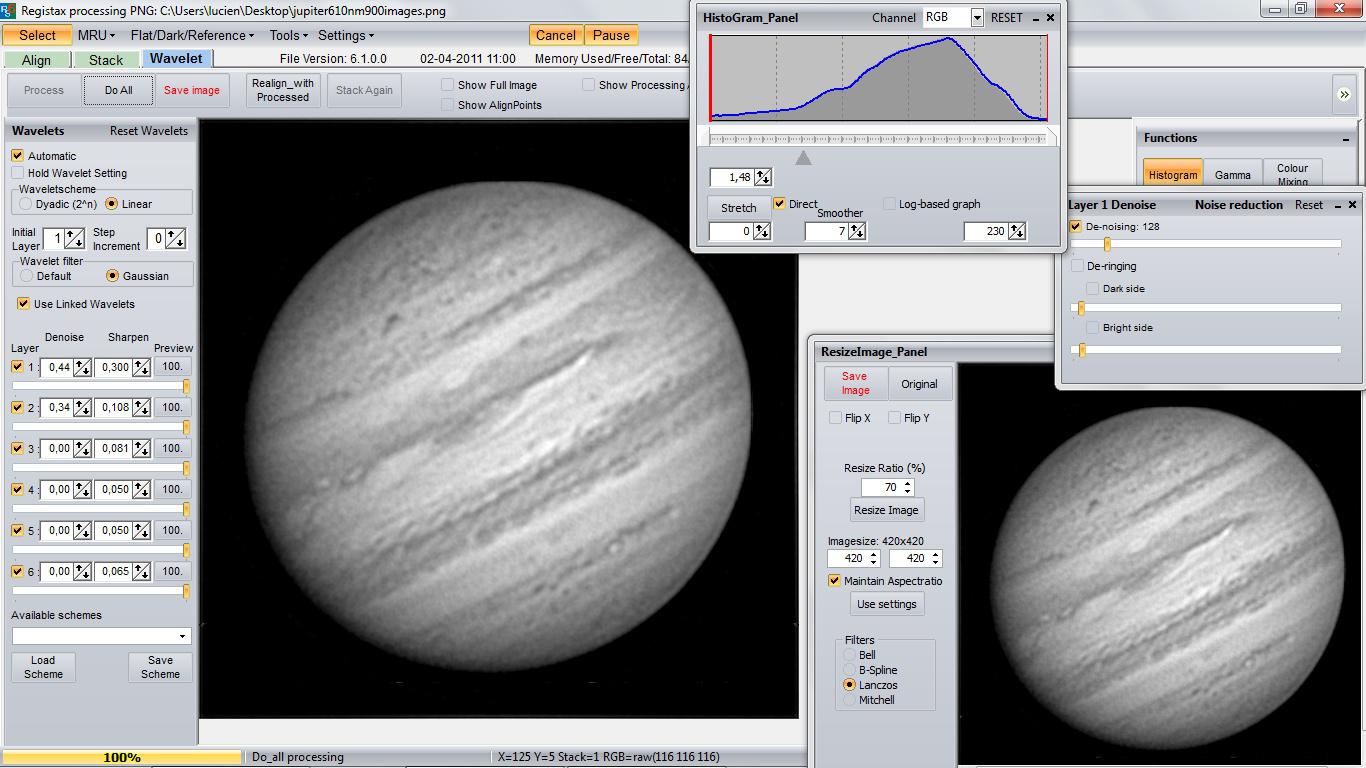The width and height of the screenshot is (1366, 768).
Task: Toggle the Automatic checkbox
Action: [17, 156]
